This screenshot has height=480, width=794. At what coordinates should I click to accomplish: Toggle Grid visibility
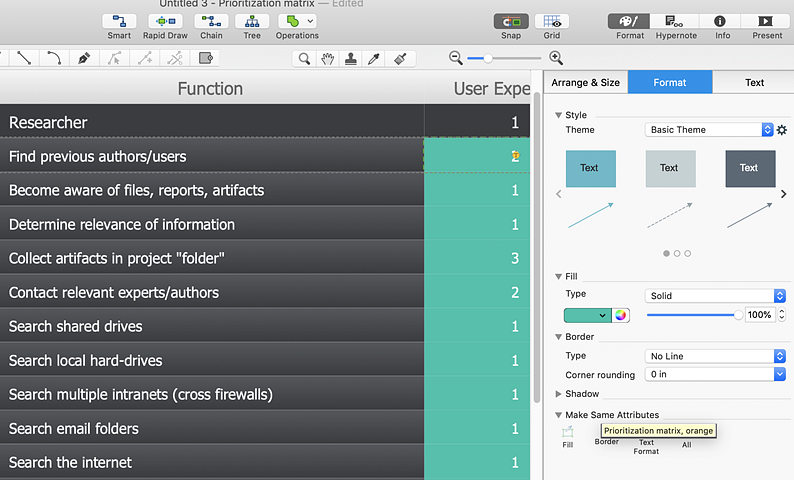pos(551,21)
